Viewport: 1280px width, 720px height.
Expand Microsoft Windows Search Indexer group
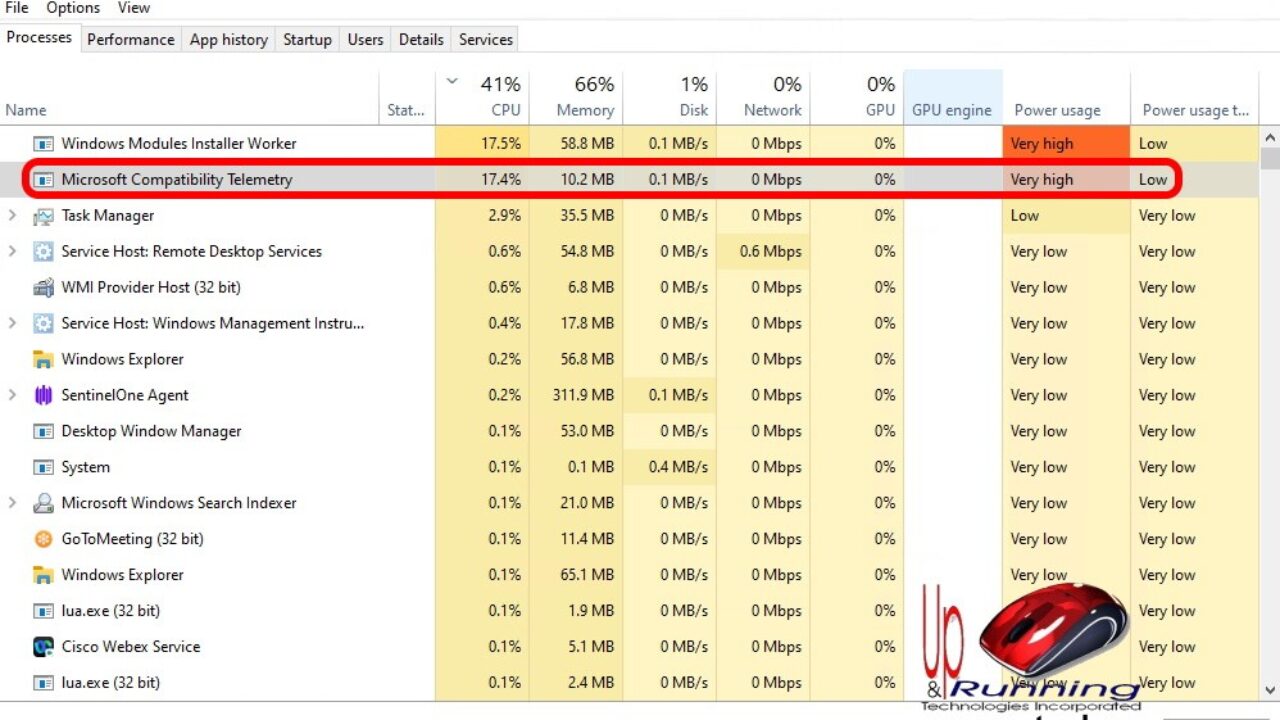coord(12,503)
